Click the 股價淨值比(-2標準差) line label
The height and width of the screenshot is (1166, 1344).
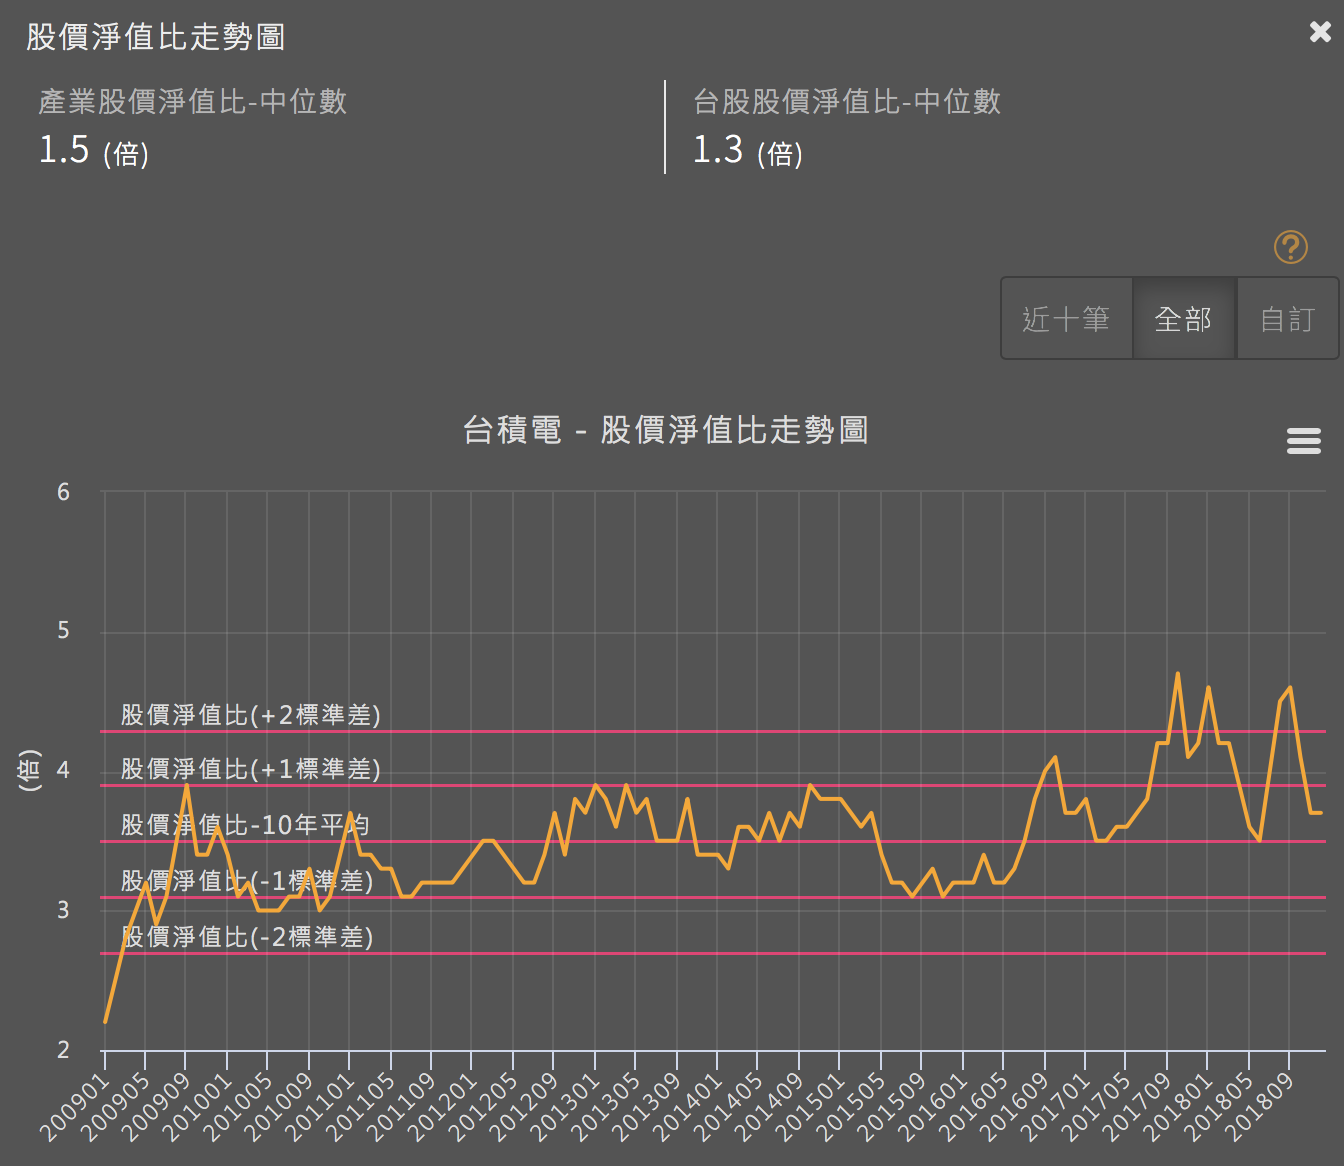(246, 938)
